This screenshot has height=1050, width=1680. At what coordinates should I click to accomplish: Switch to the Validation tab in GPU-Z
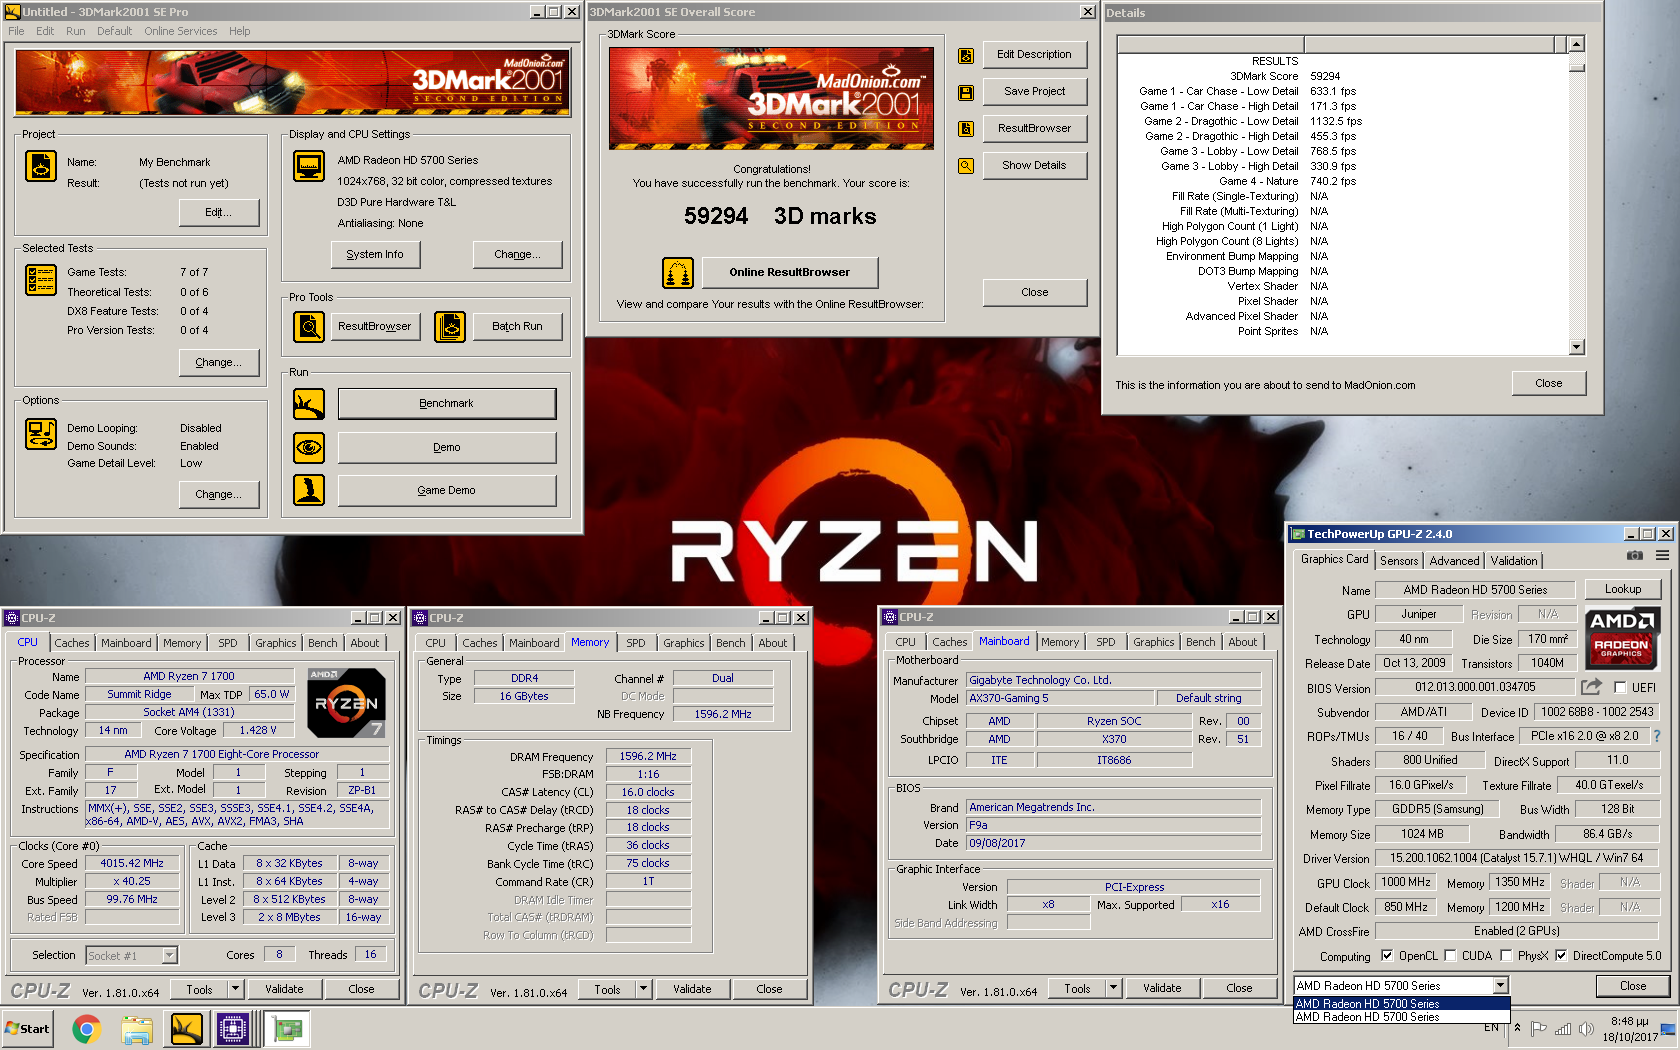(x=1514, y=561)
